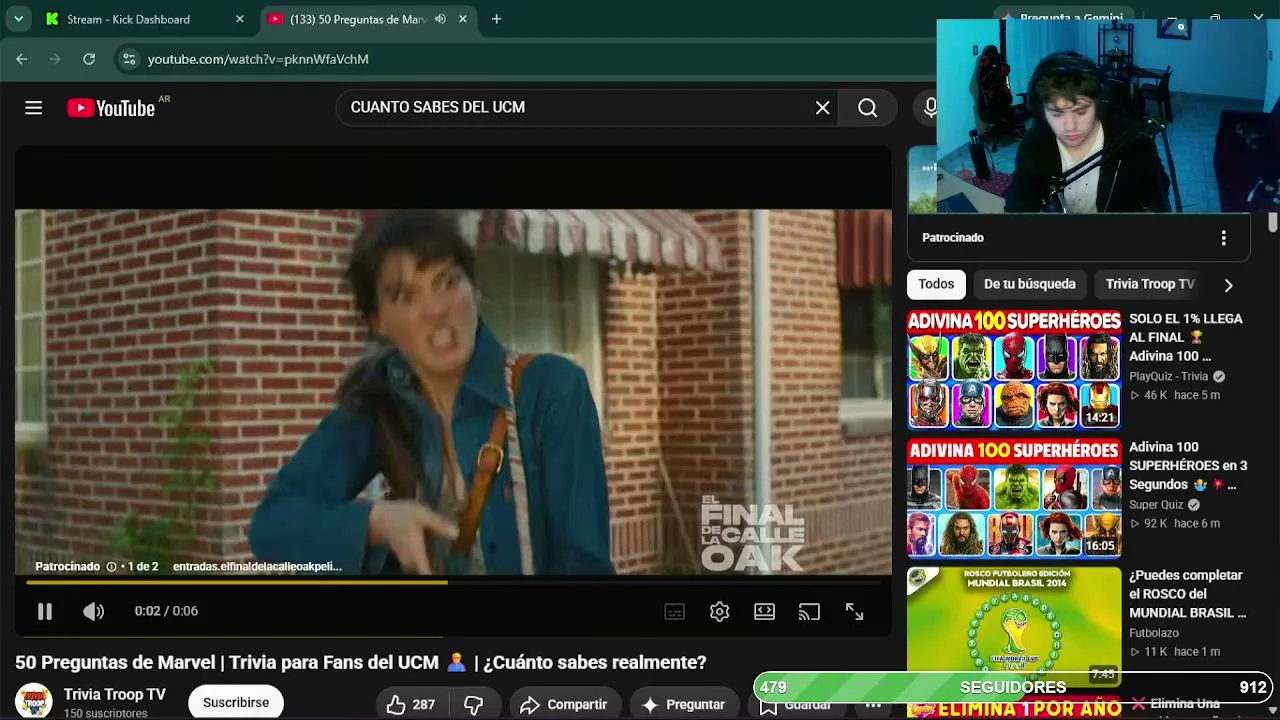Viewport: 1280px width, 720px height.
Task: Select the Trivia Troop TV filter chip
Action: click(1150, 284)
